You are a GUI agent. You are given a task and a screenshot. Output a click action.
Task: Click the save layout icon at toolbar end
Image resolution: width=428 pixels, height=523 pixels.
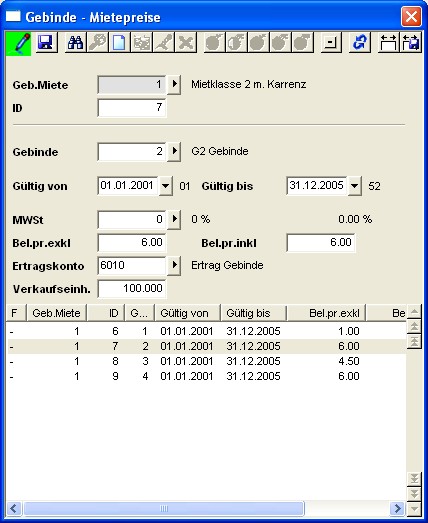410,43
